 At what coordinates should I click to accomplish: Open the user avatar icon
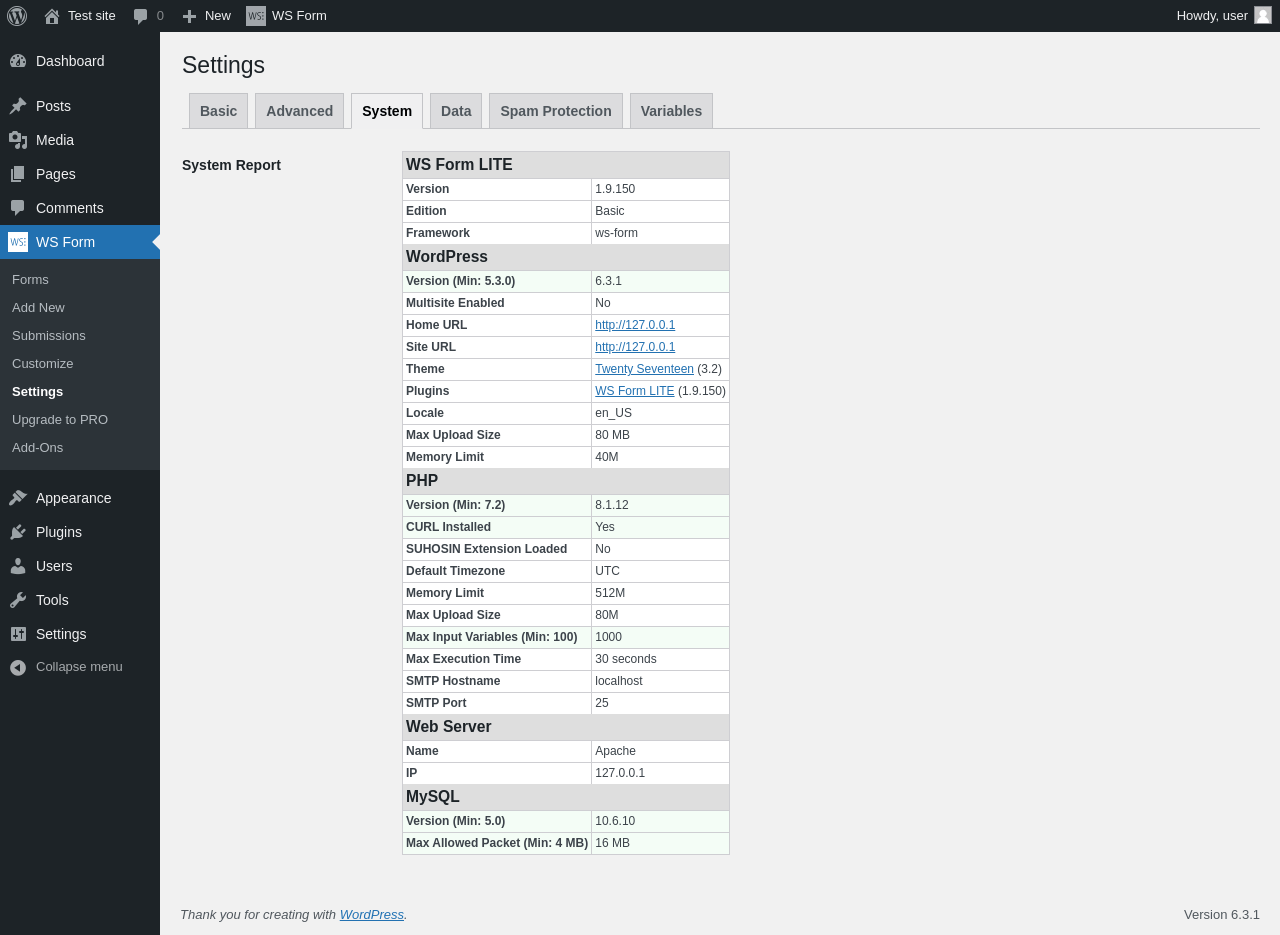click(x=1263, y=15)
